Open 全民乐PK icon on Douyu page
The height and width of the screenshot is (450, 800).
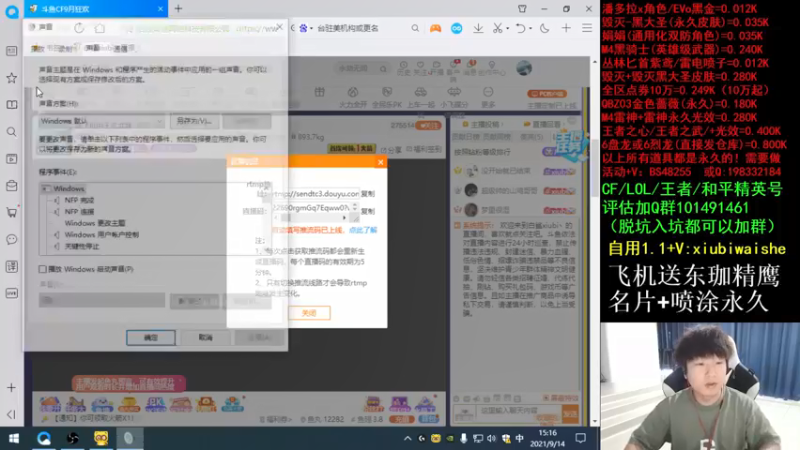(387, 96)
